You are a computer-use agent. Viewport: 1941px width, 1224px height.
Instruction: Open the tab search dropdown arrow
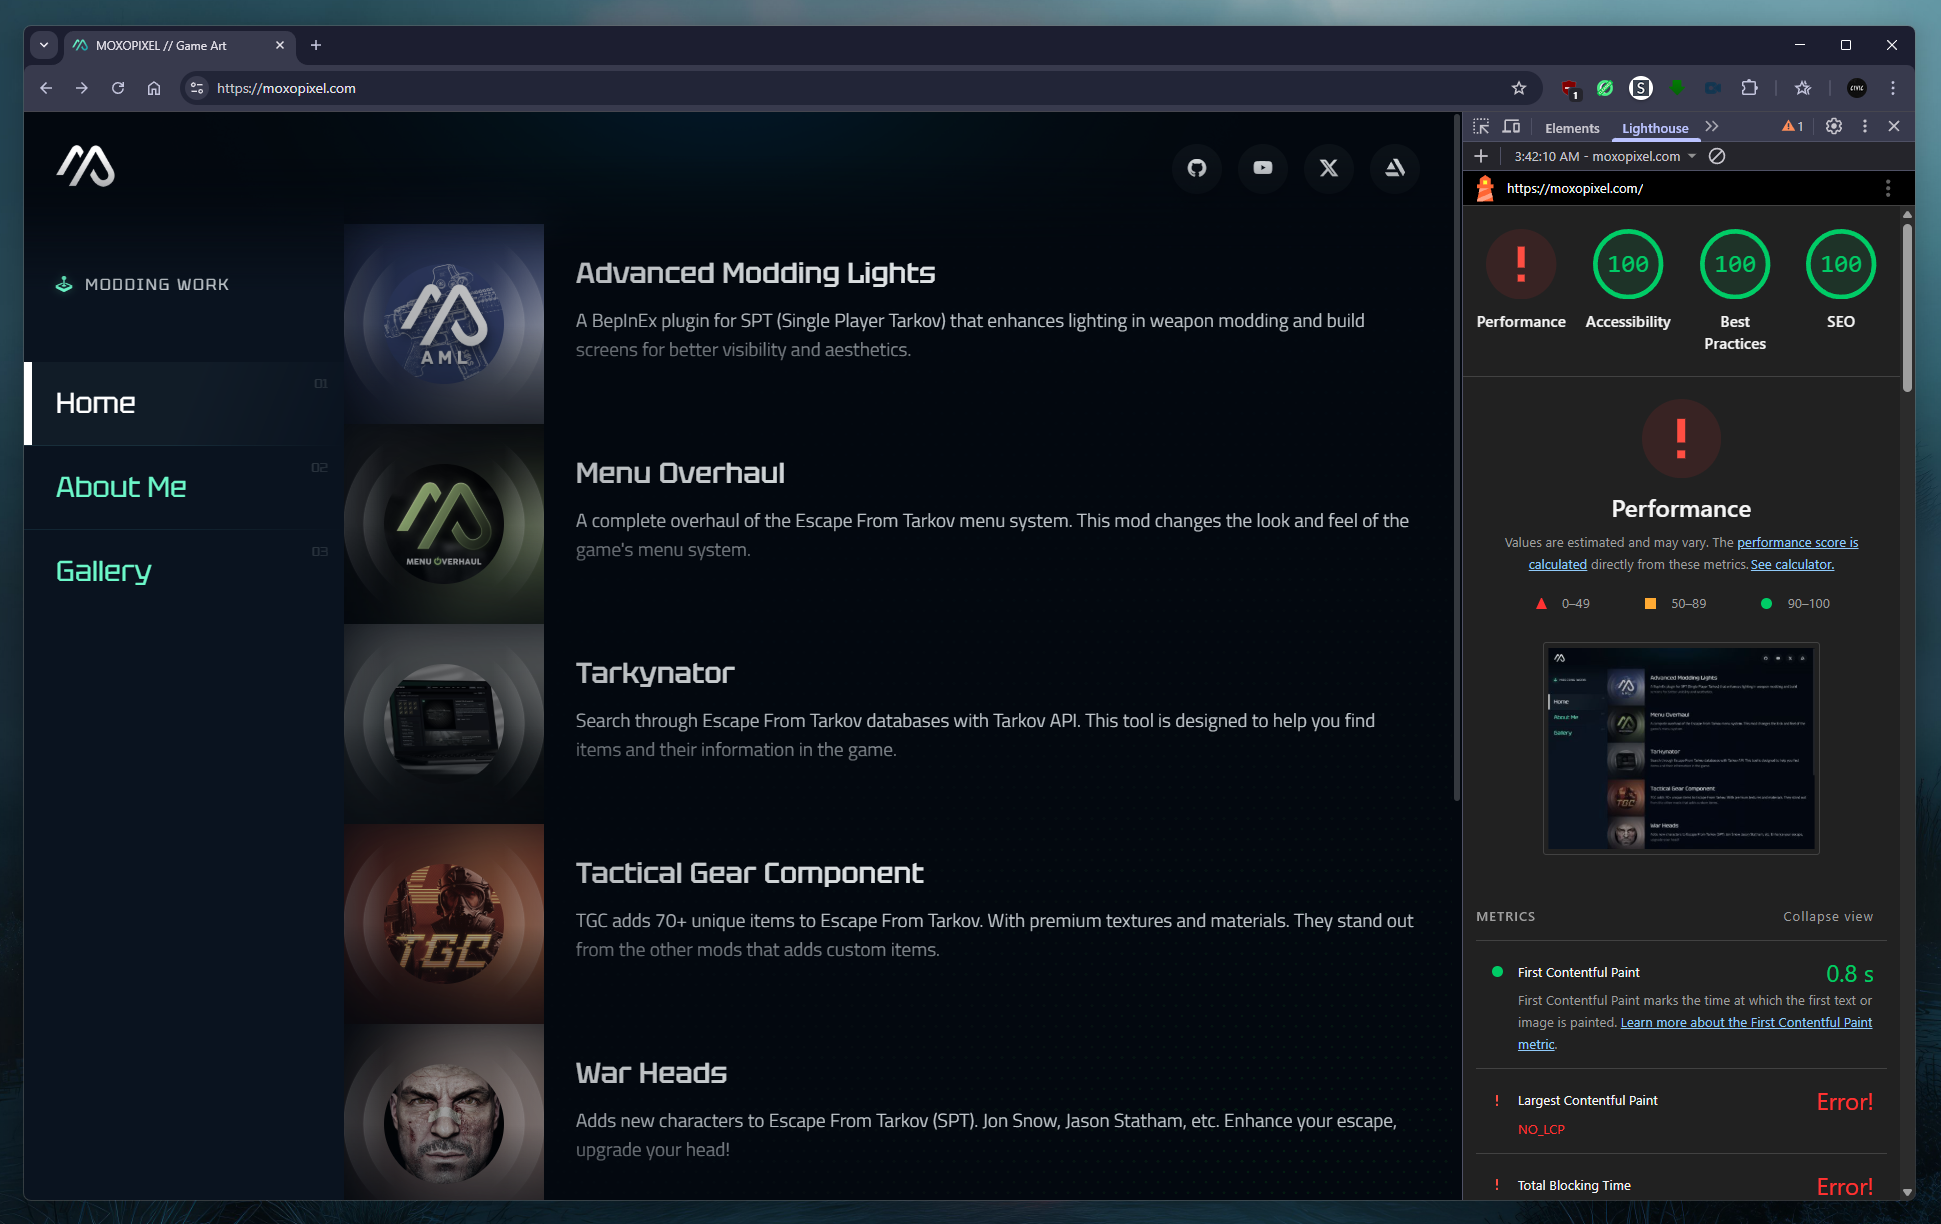click(x=44, y=45)
